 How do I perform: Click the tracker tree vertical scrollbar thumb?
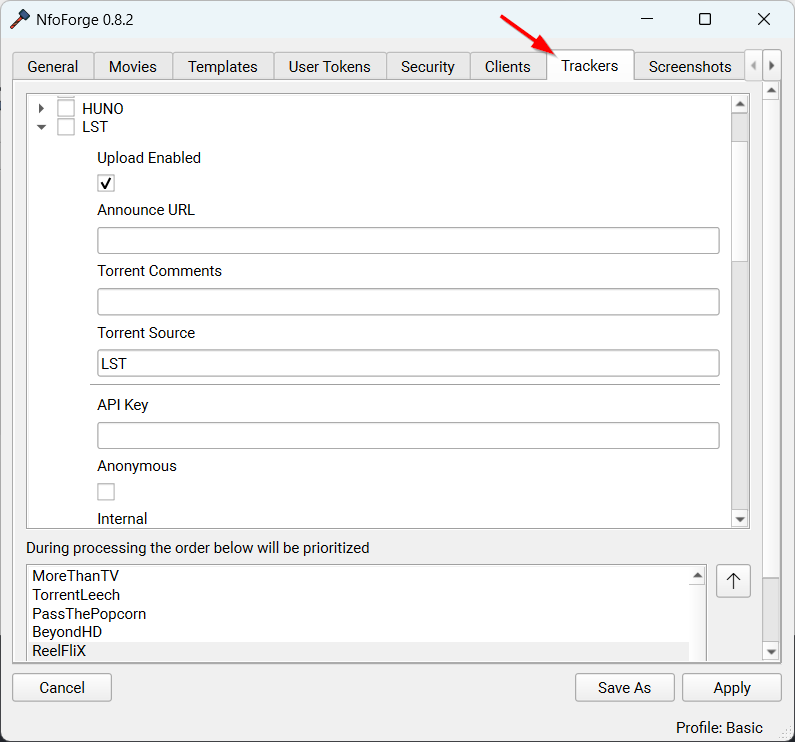click(740, 201)
